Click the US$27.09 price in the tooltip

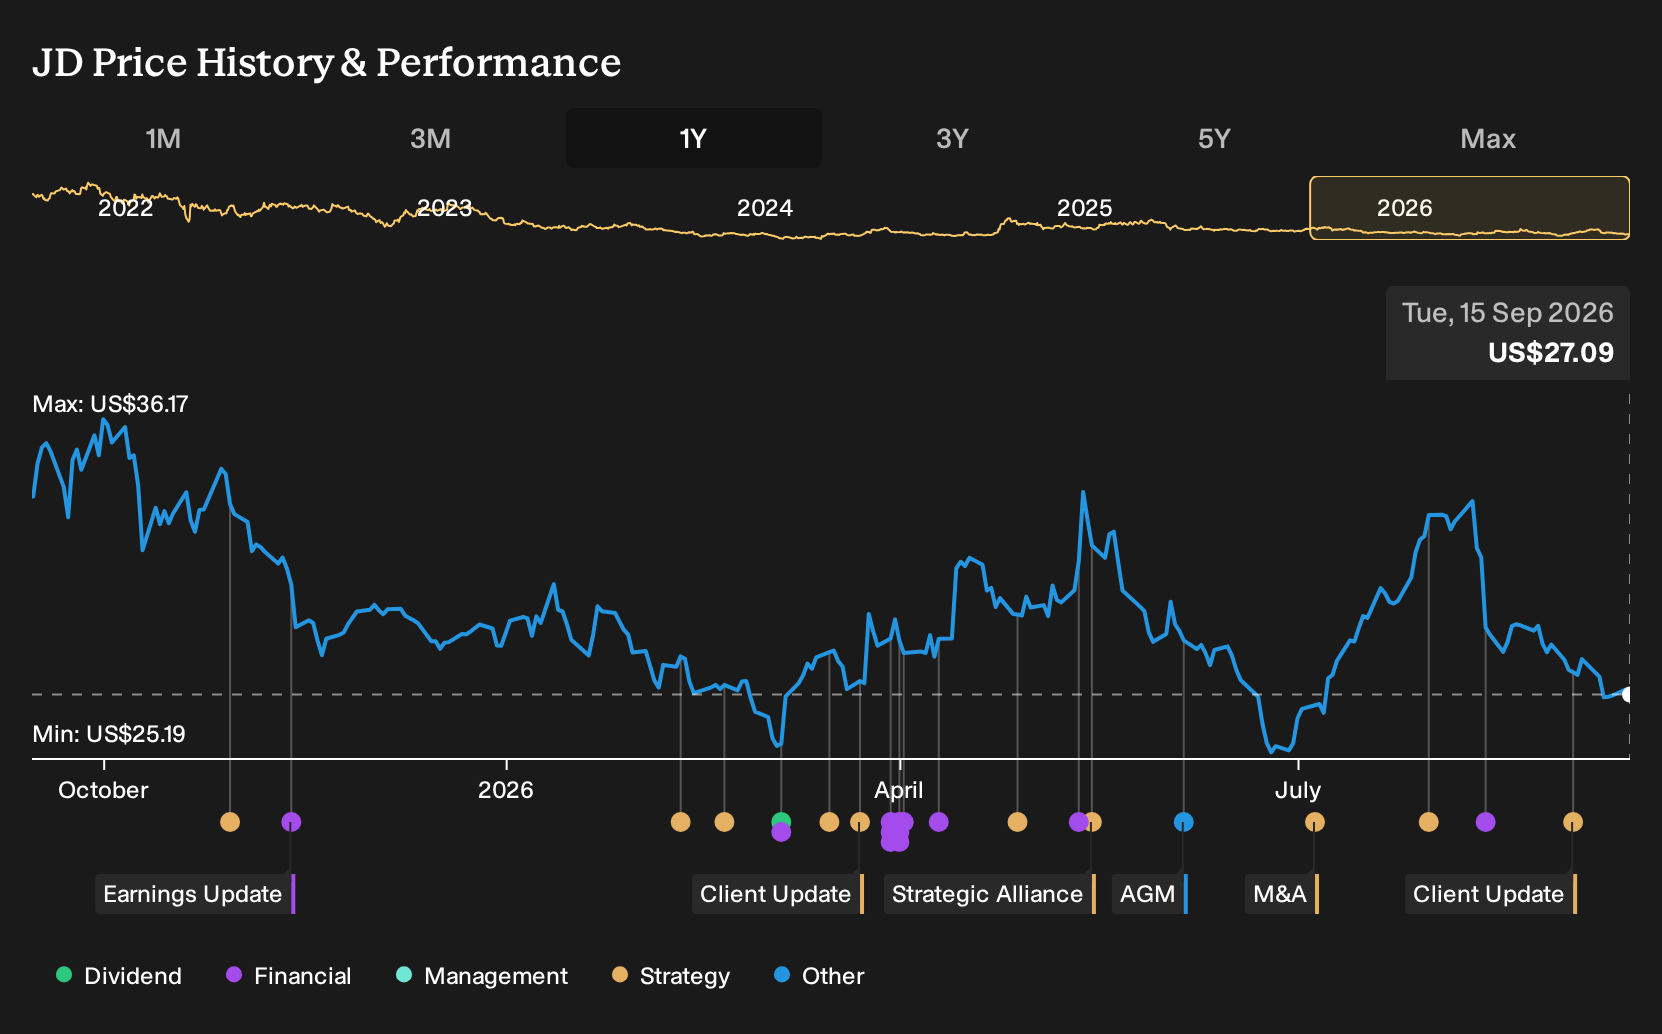1551,353
